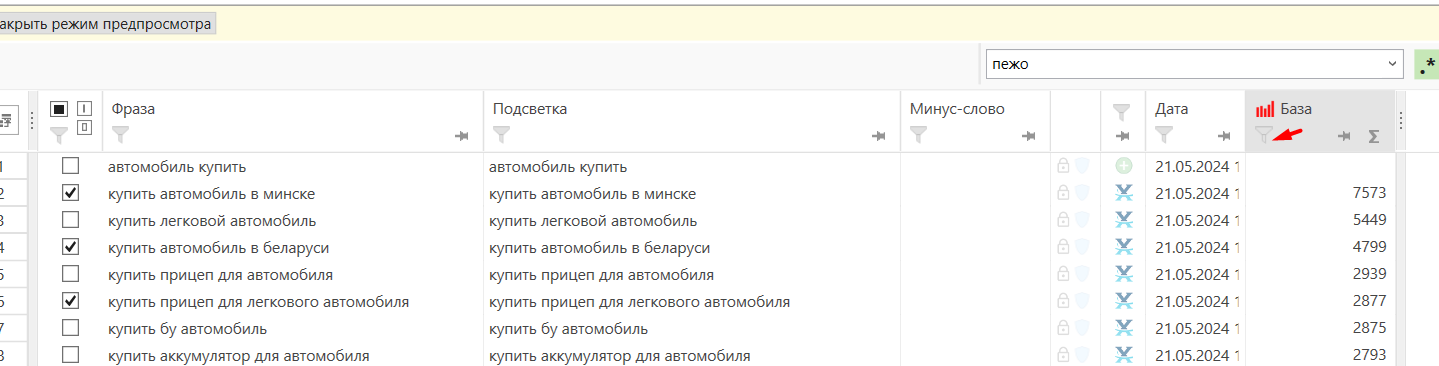Pin the Подсветка column
Image resolution: width=1439 pixels, height=366 pixels.
(x=879, y=136)
